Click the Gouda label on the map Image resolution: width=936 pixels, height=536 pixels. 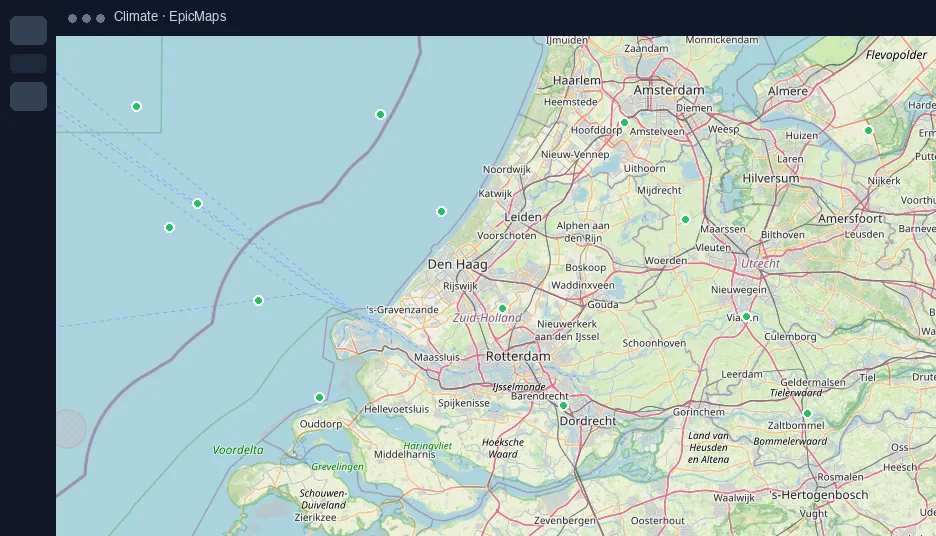[x=603, y=304]
